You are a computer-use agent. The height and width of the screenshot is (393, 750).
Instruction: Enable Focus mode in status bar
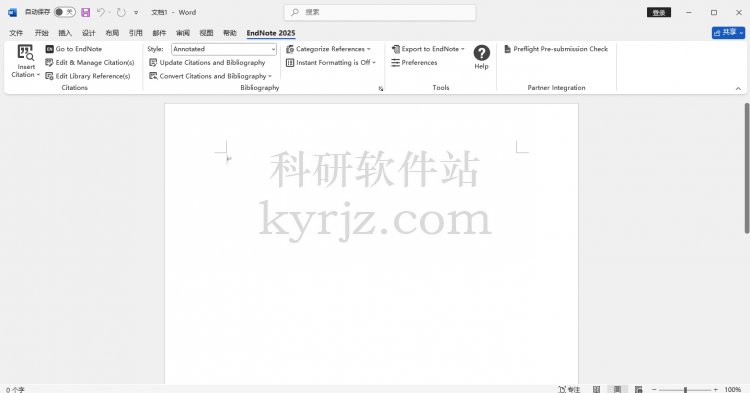point(569,390)
